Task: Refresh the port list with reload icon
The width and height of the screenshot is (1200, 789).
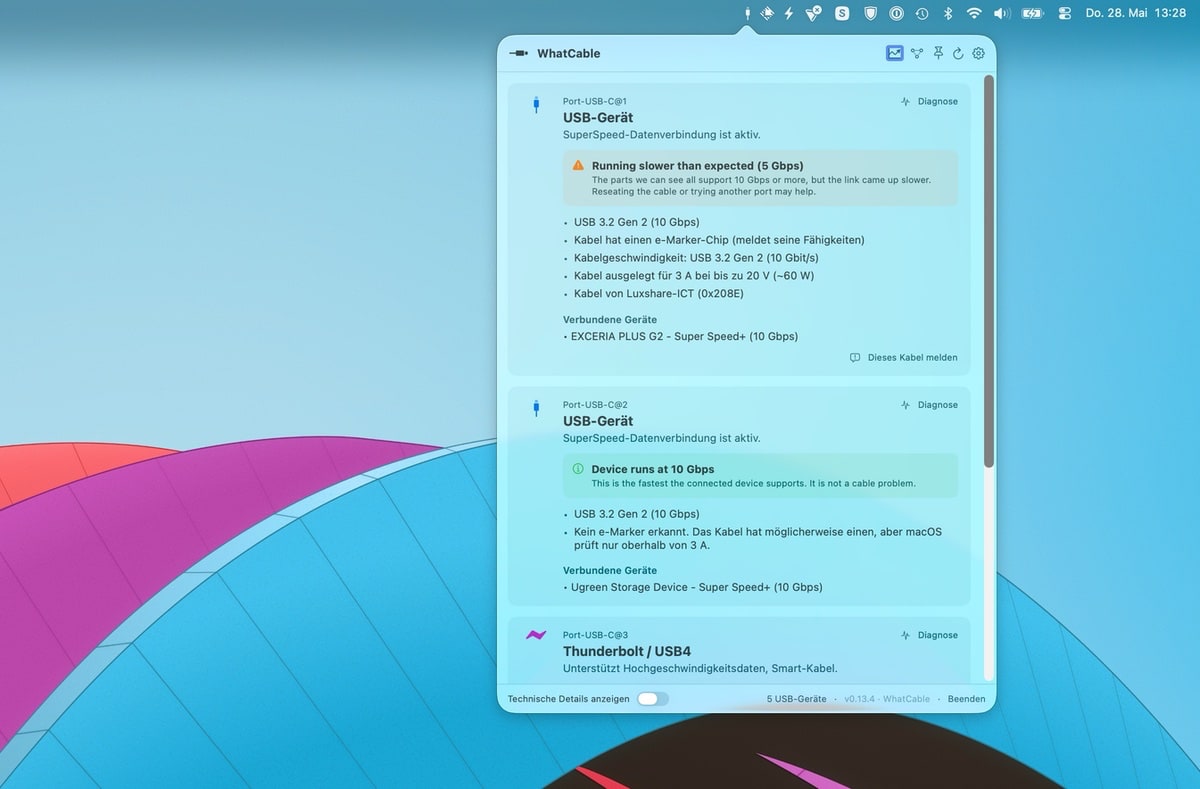Action: 958,53
